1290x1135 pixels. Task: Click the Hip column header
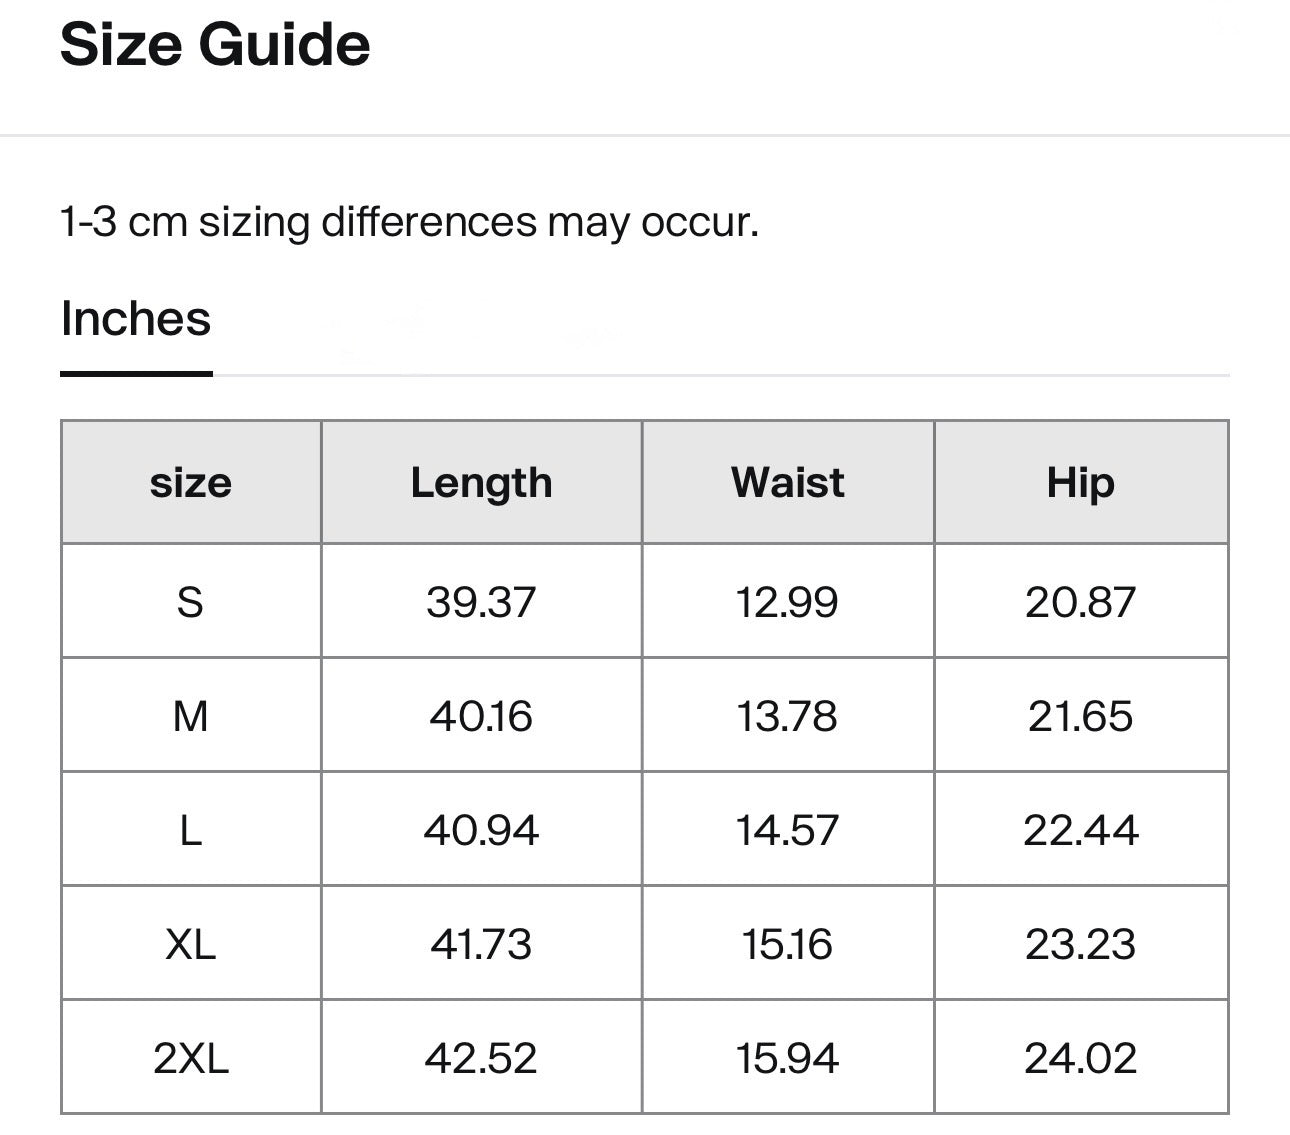(1081, 482)
